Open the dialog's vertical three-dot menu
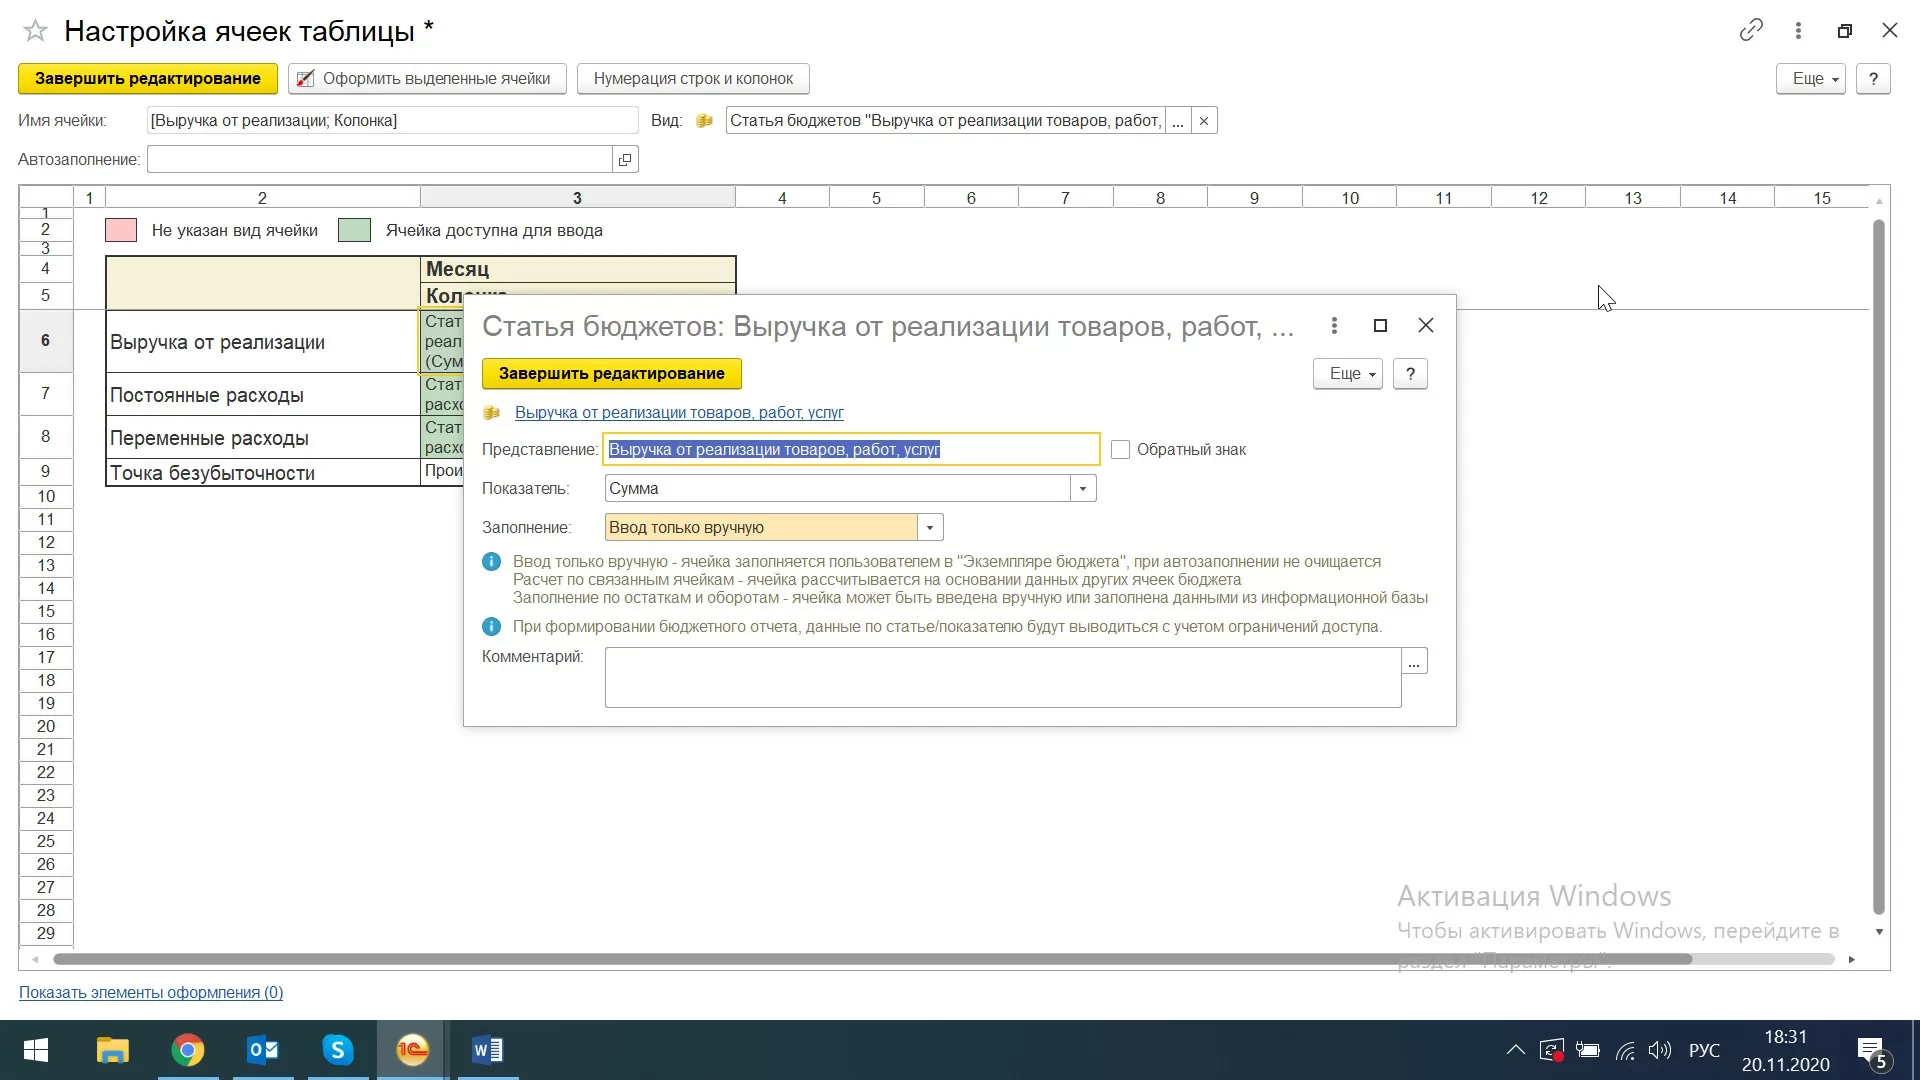 click(x=1334, y=326)
